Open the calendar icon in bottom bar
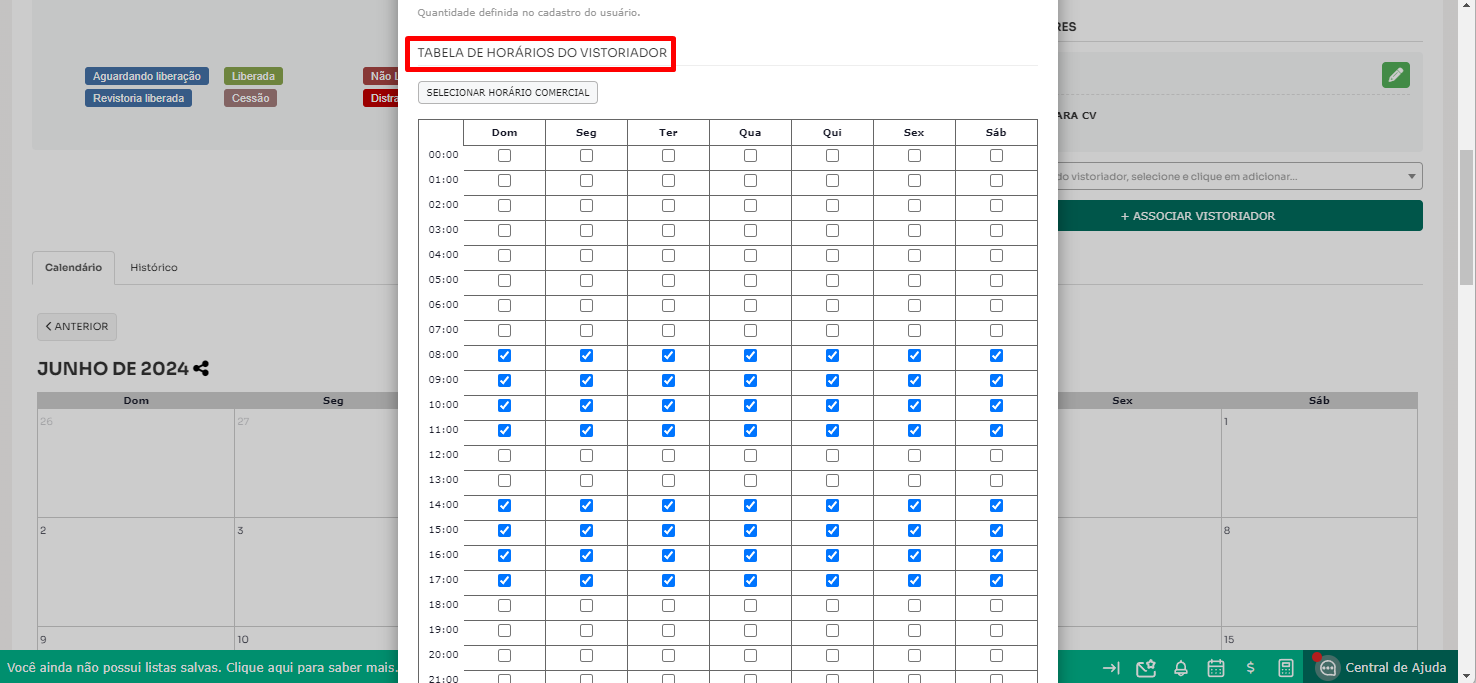This screenshot has width=1476, height=683. (1216, 668)
